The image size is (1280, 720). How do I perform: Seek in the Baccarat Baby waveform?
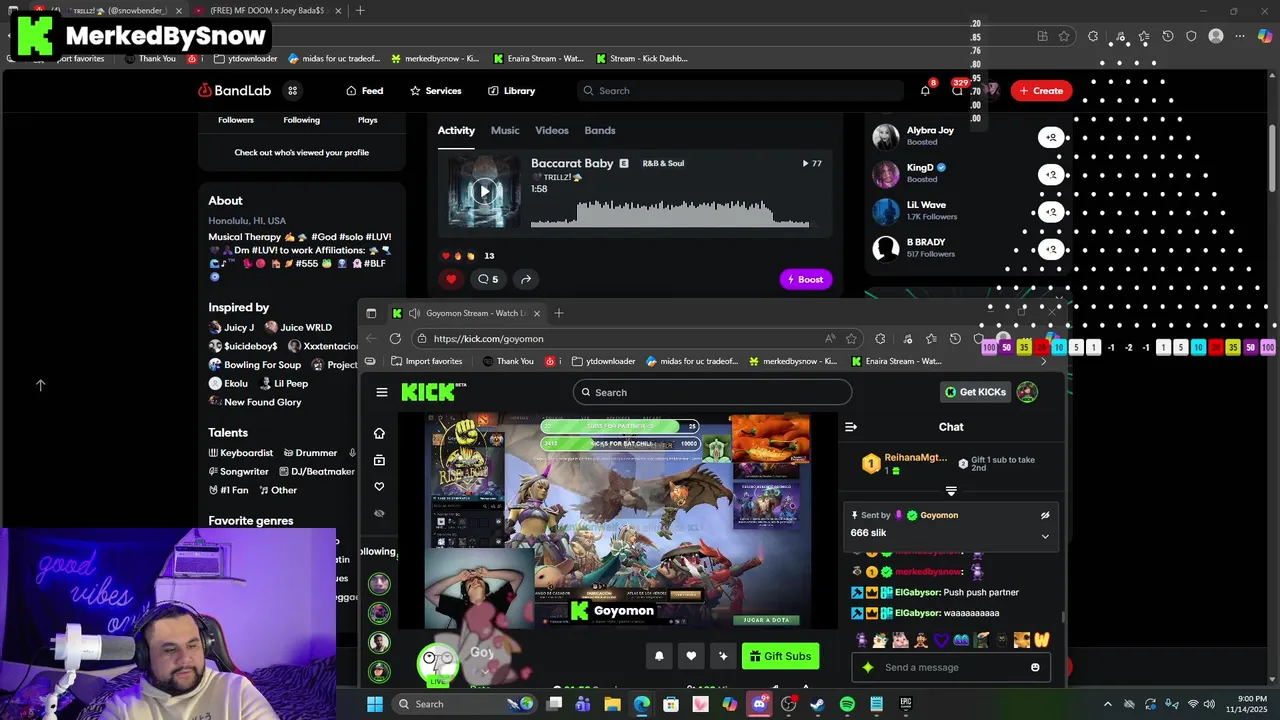click(670, 213)
